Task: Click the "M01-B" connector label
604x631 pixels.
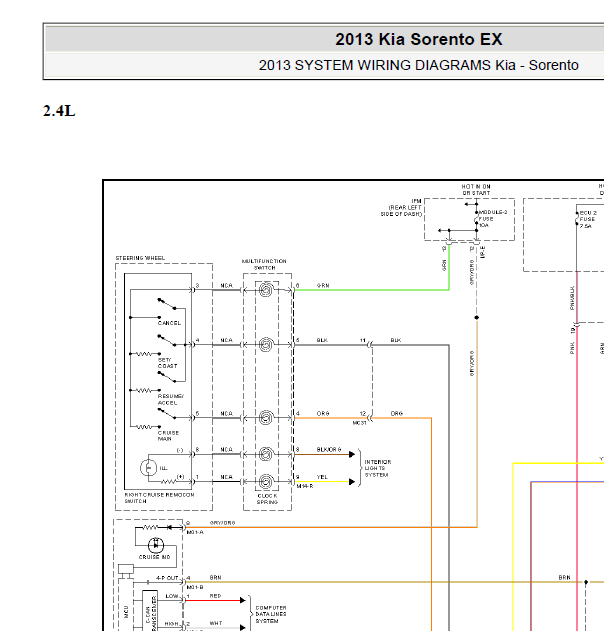Action: [195, 588]
